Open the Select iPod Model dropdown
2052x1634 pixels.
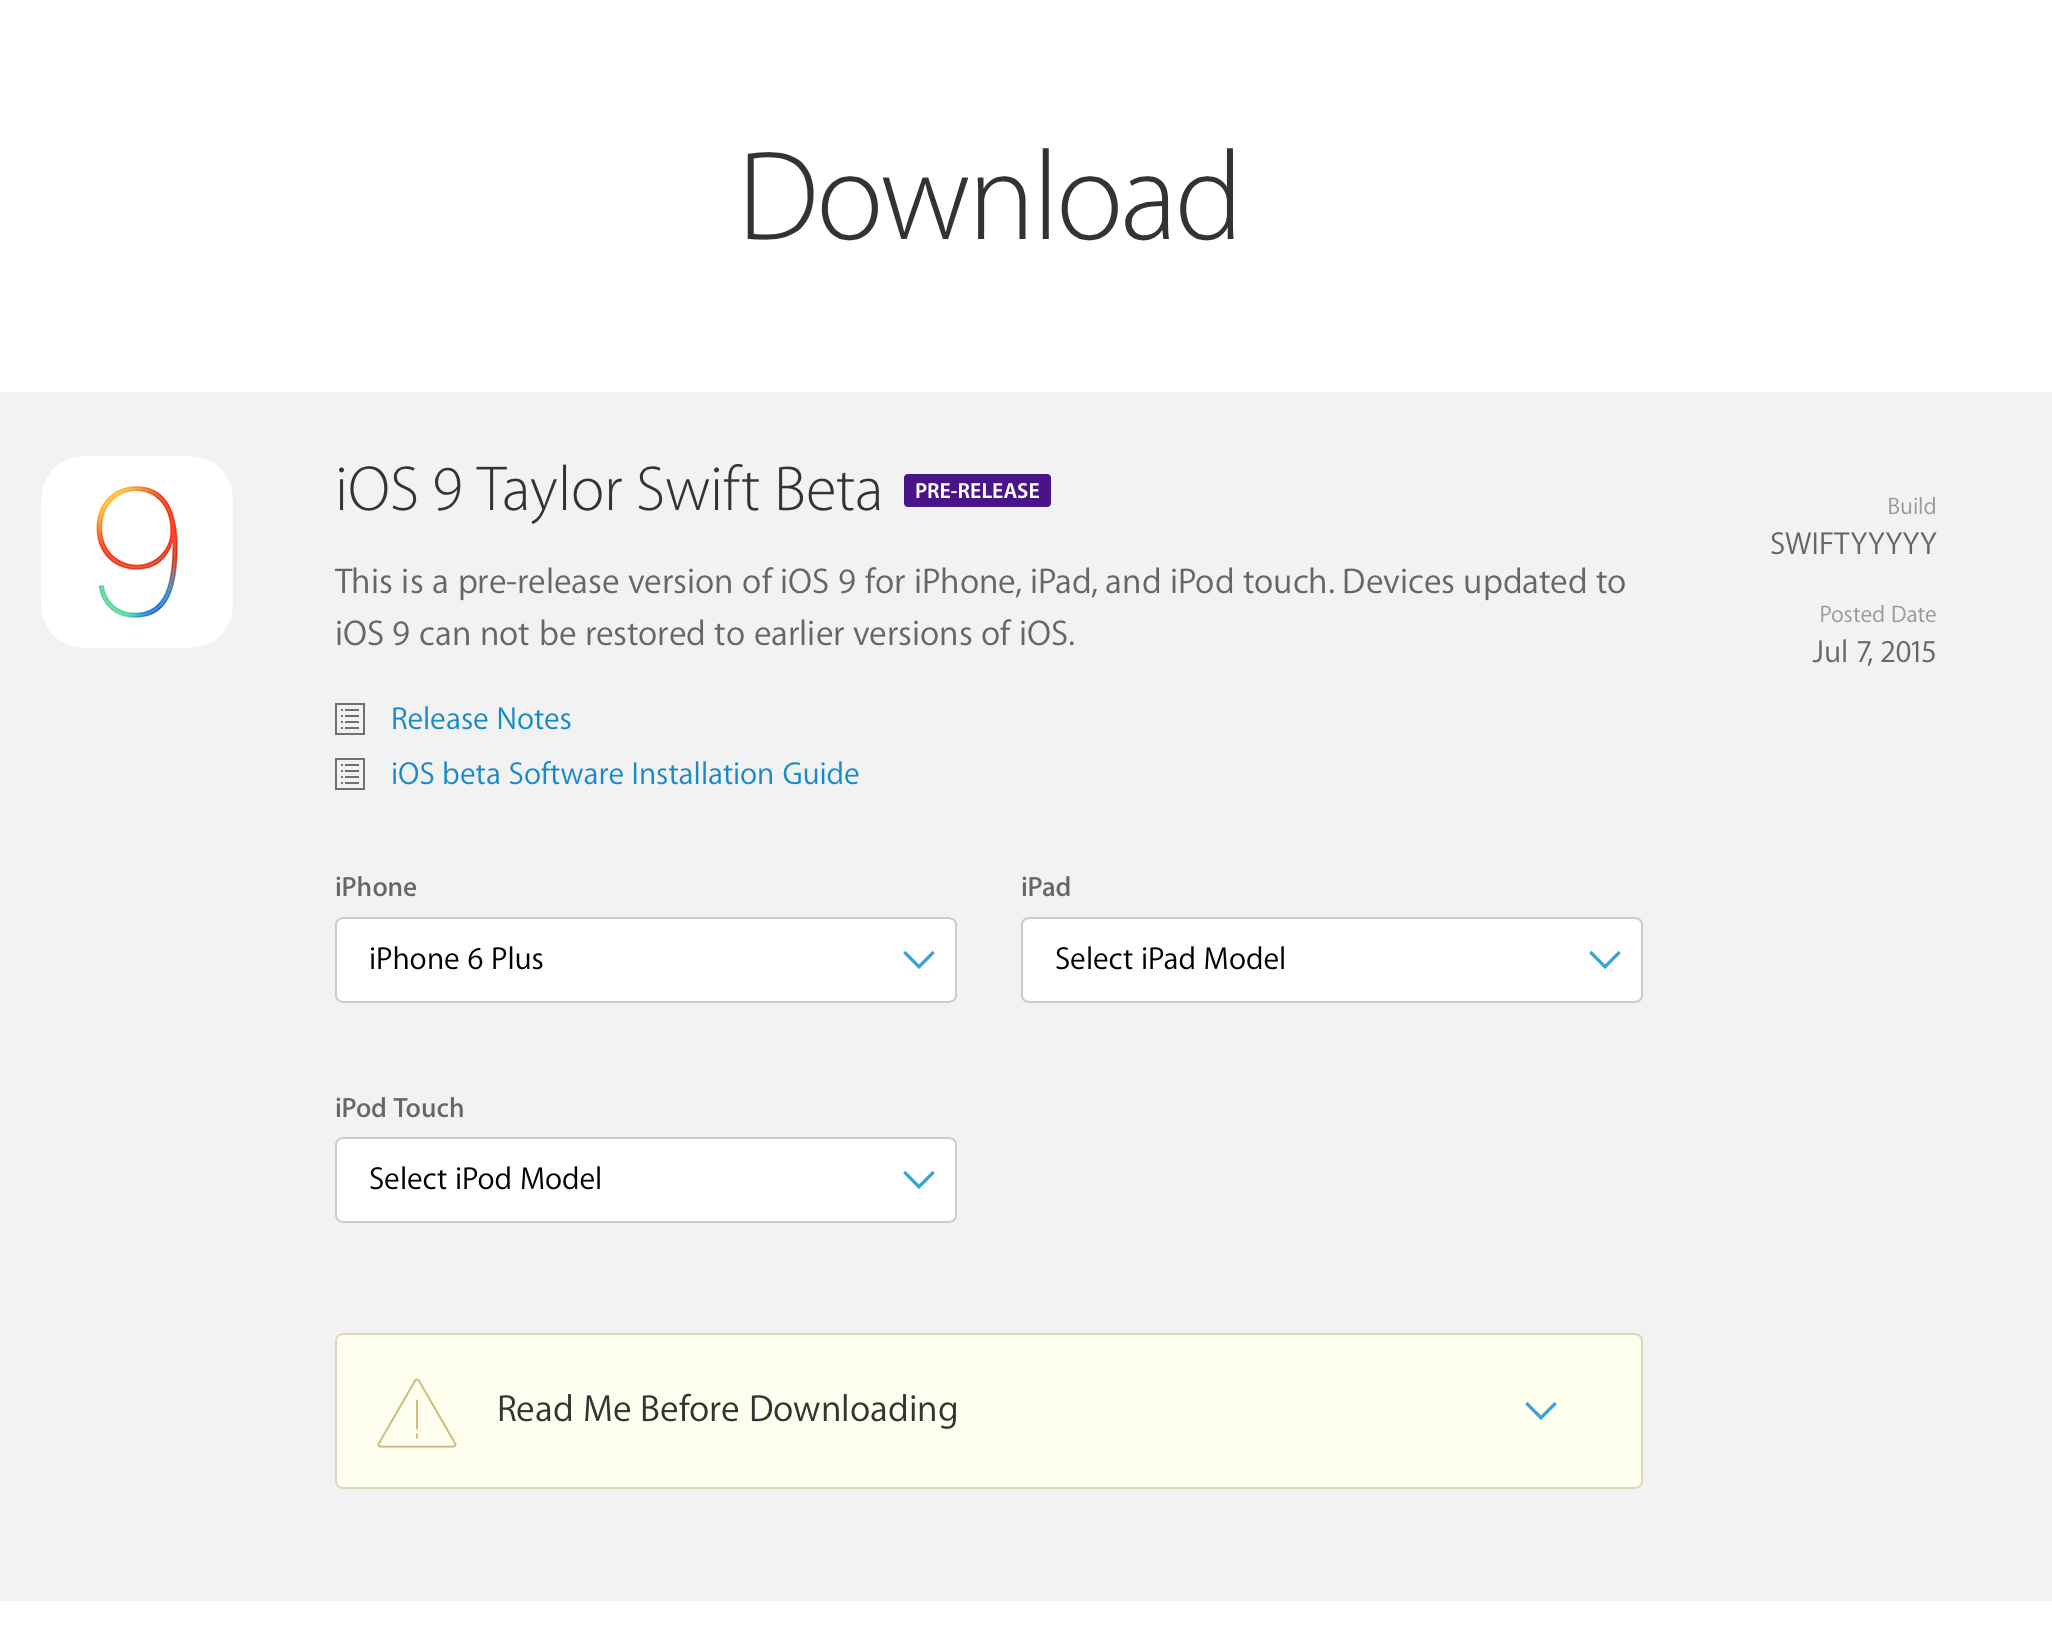(646, 1180)
